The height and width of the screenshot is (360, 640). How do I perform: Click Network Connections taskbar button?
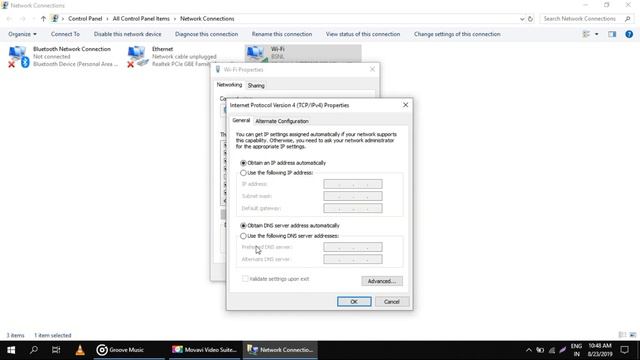(281, 350)
